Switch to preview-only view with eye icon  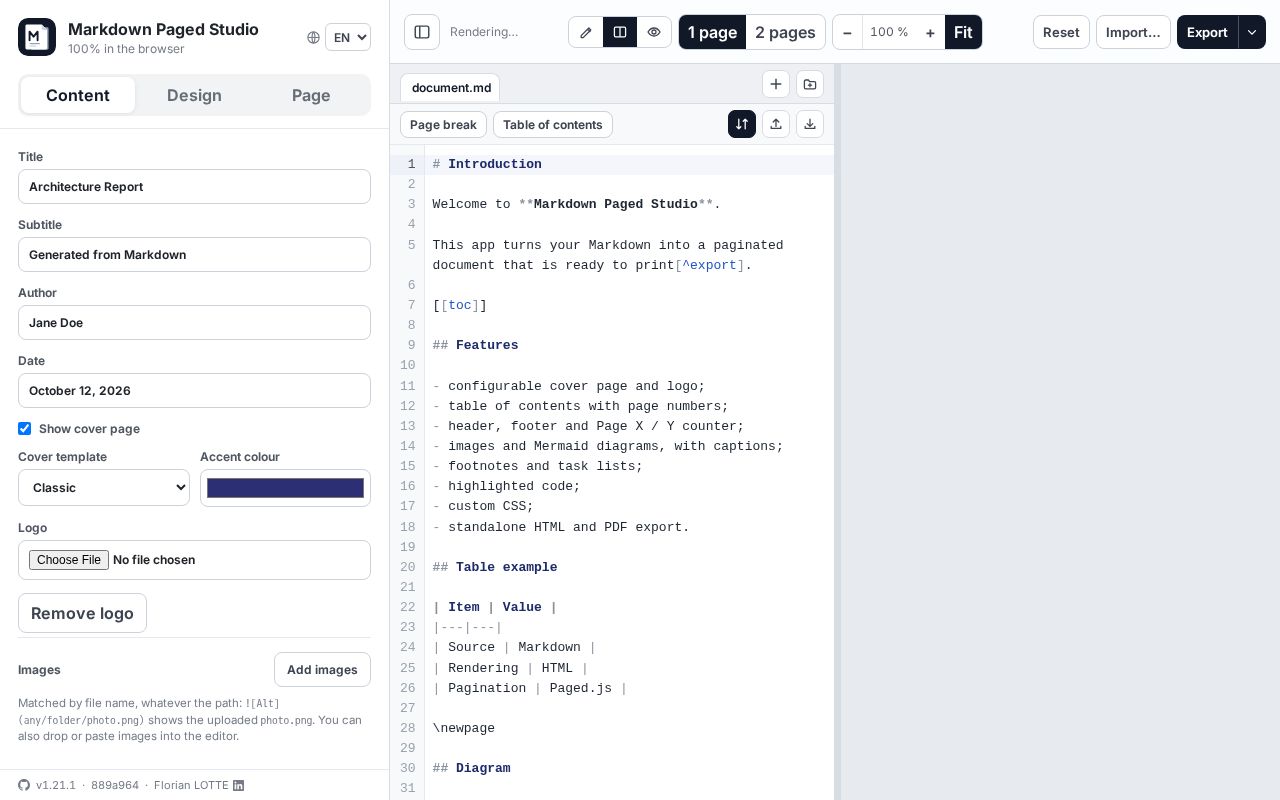coord(654,32)
